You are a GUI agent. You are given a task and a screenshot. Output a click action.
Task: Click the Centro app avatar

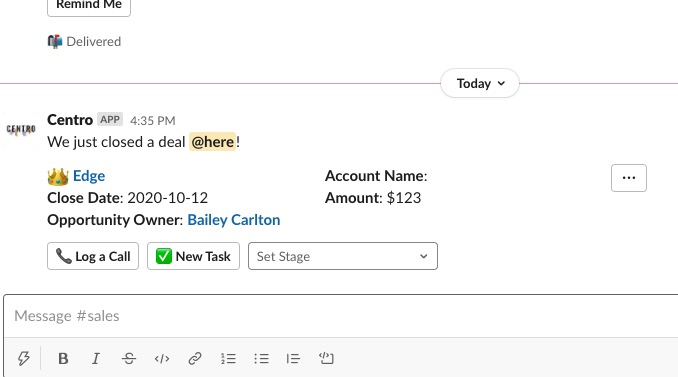[x=21, y=129]
